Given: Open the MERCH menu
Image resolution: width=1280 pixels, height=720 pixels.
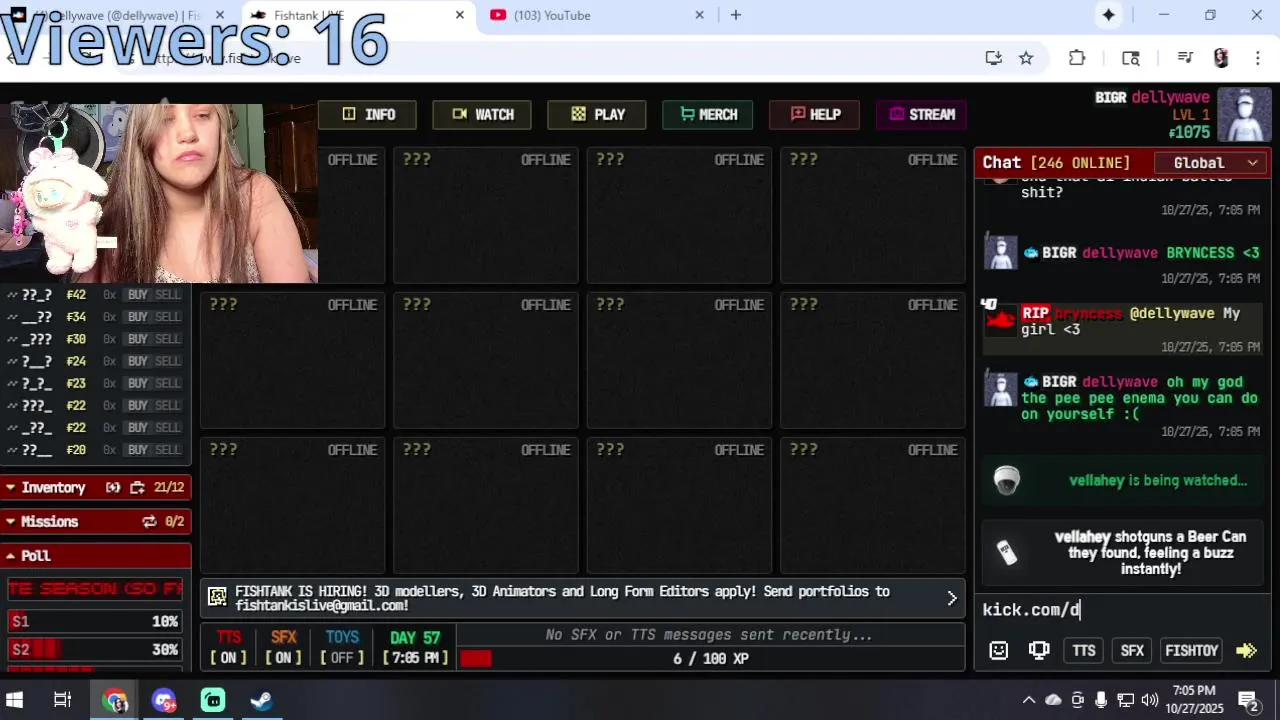Looking at the screenshot, I should [708, 115].
